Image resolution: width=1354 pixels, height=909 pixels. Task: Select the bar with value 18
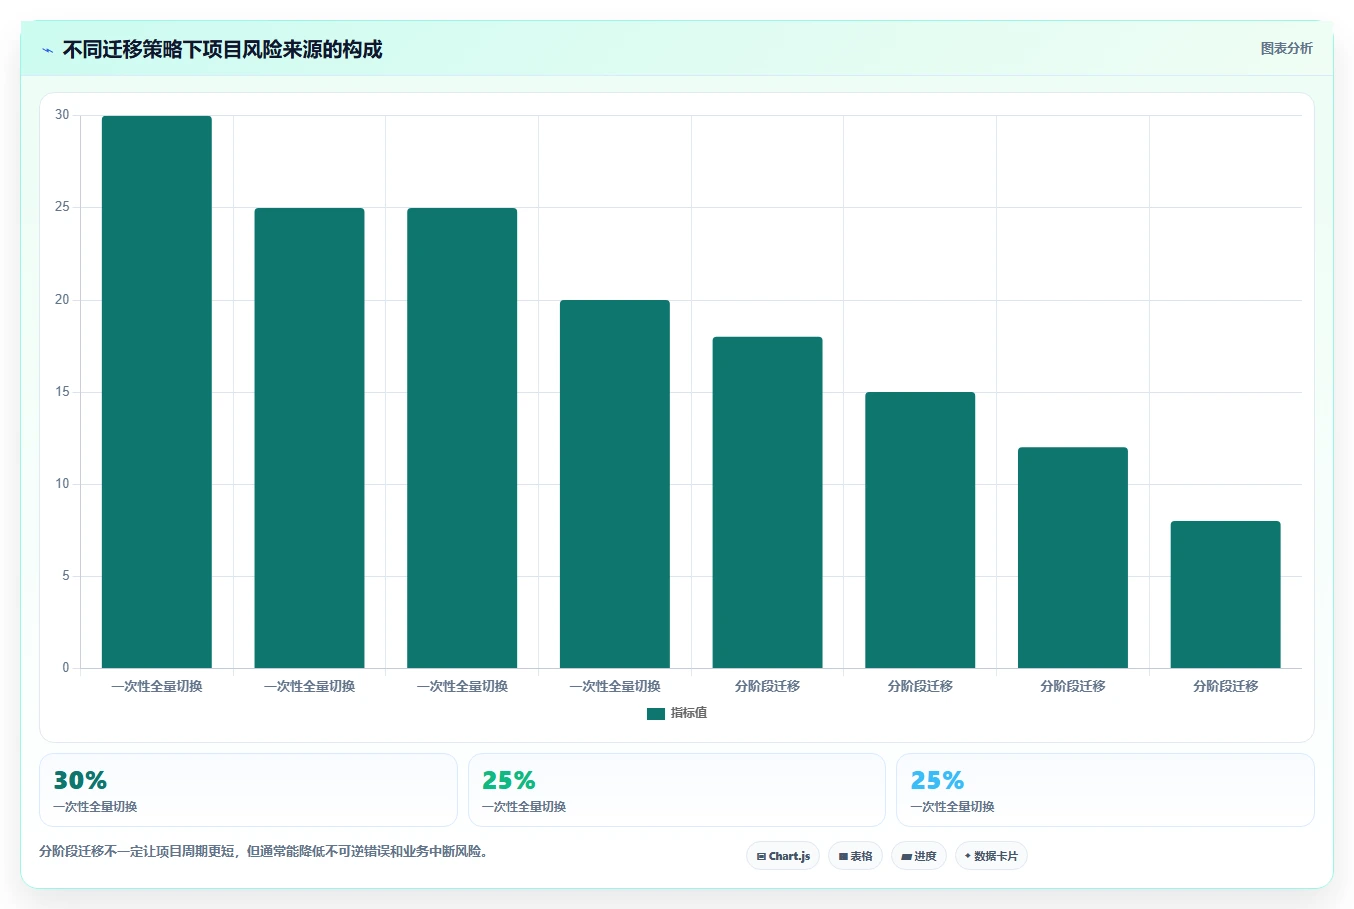point(767,502)
